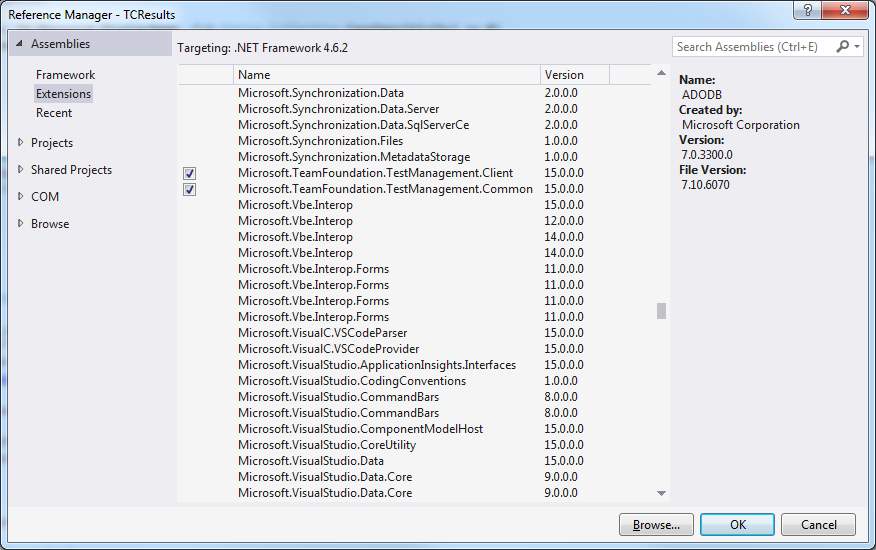This screenshot has height=550, width=876.
Task: Click the Browse tree label
Action: [x=50, y=224]
